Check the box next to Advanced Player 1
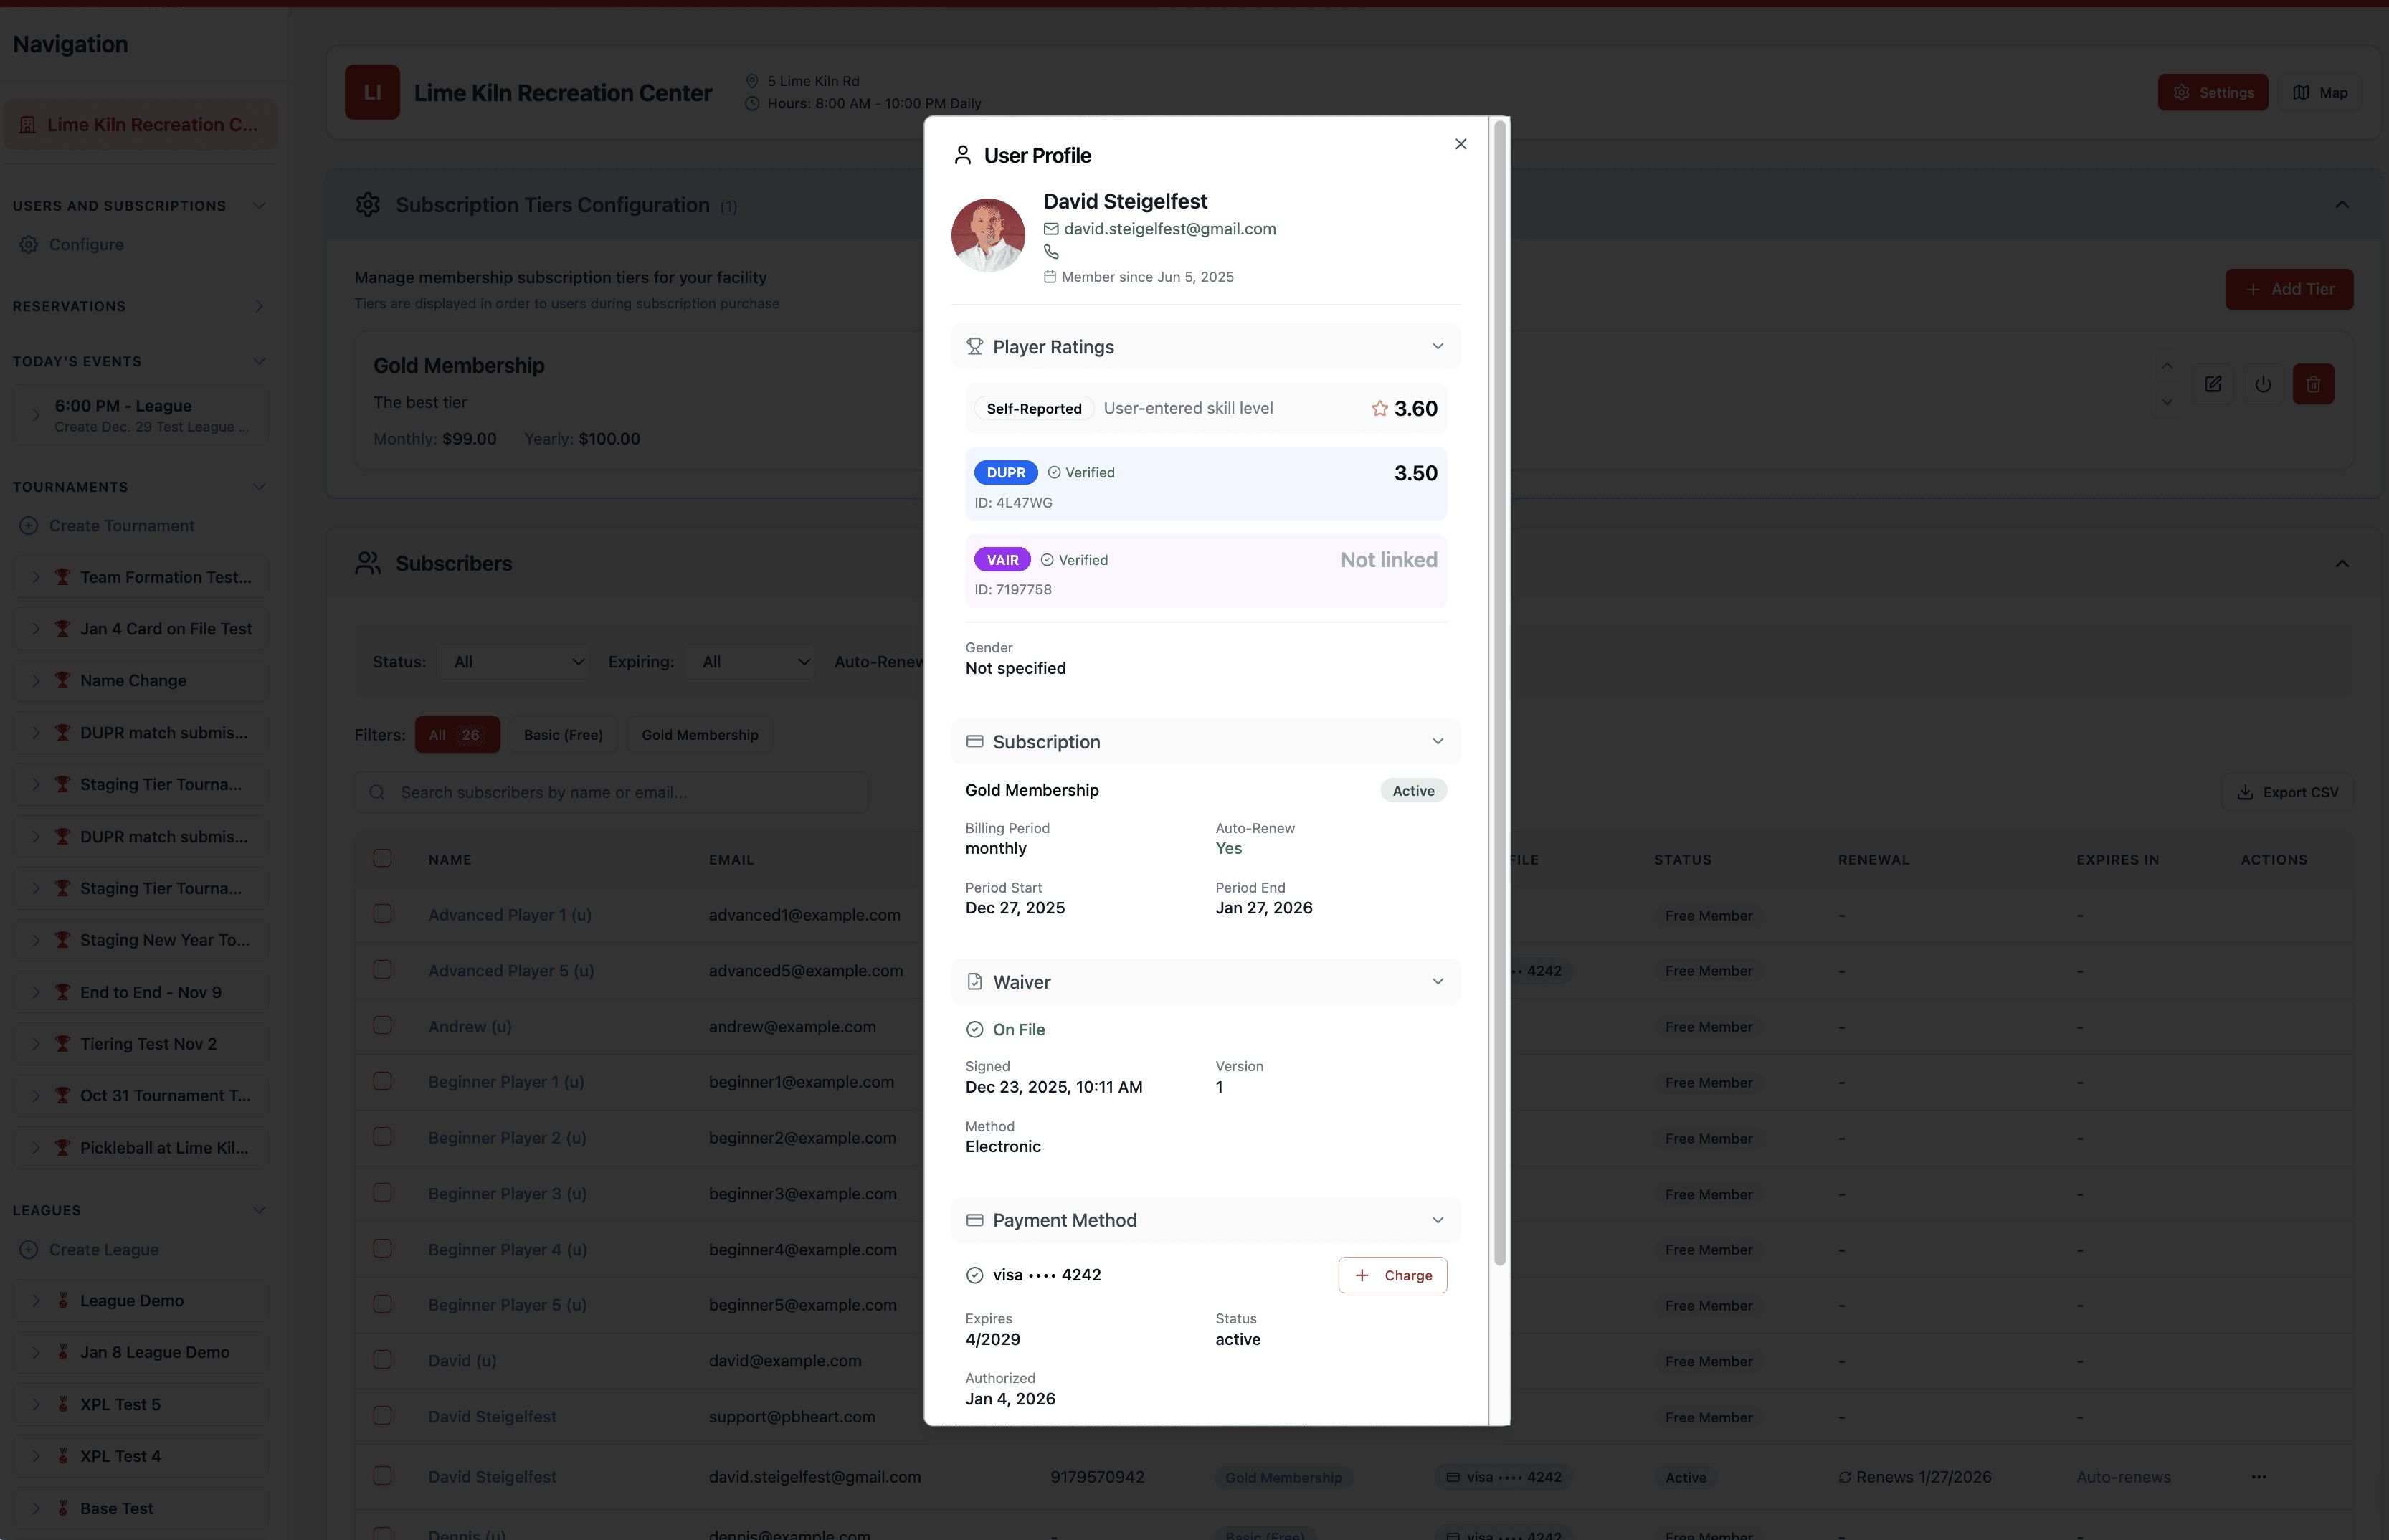Screen dimensions: 2389x1540 tap(383, 913)
